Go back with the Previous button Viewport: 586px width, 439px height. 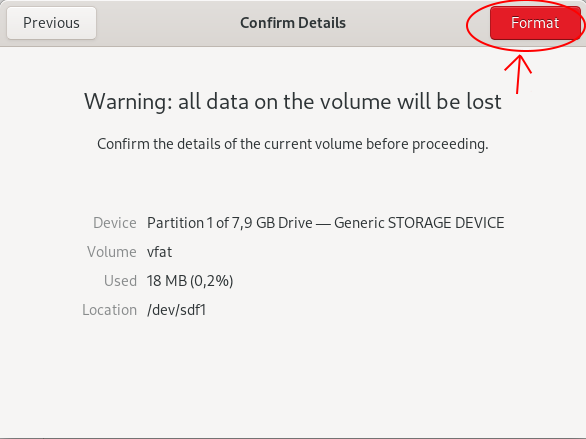tap(52, 23)
